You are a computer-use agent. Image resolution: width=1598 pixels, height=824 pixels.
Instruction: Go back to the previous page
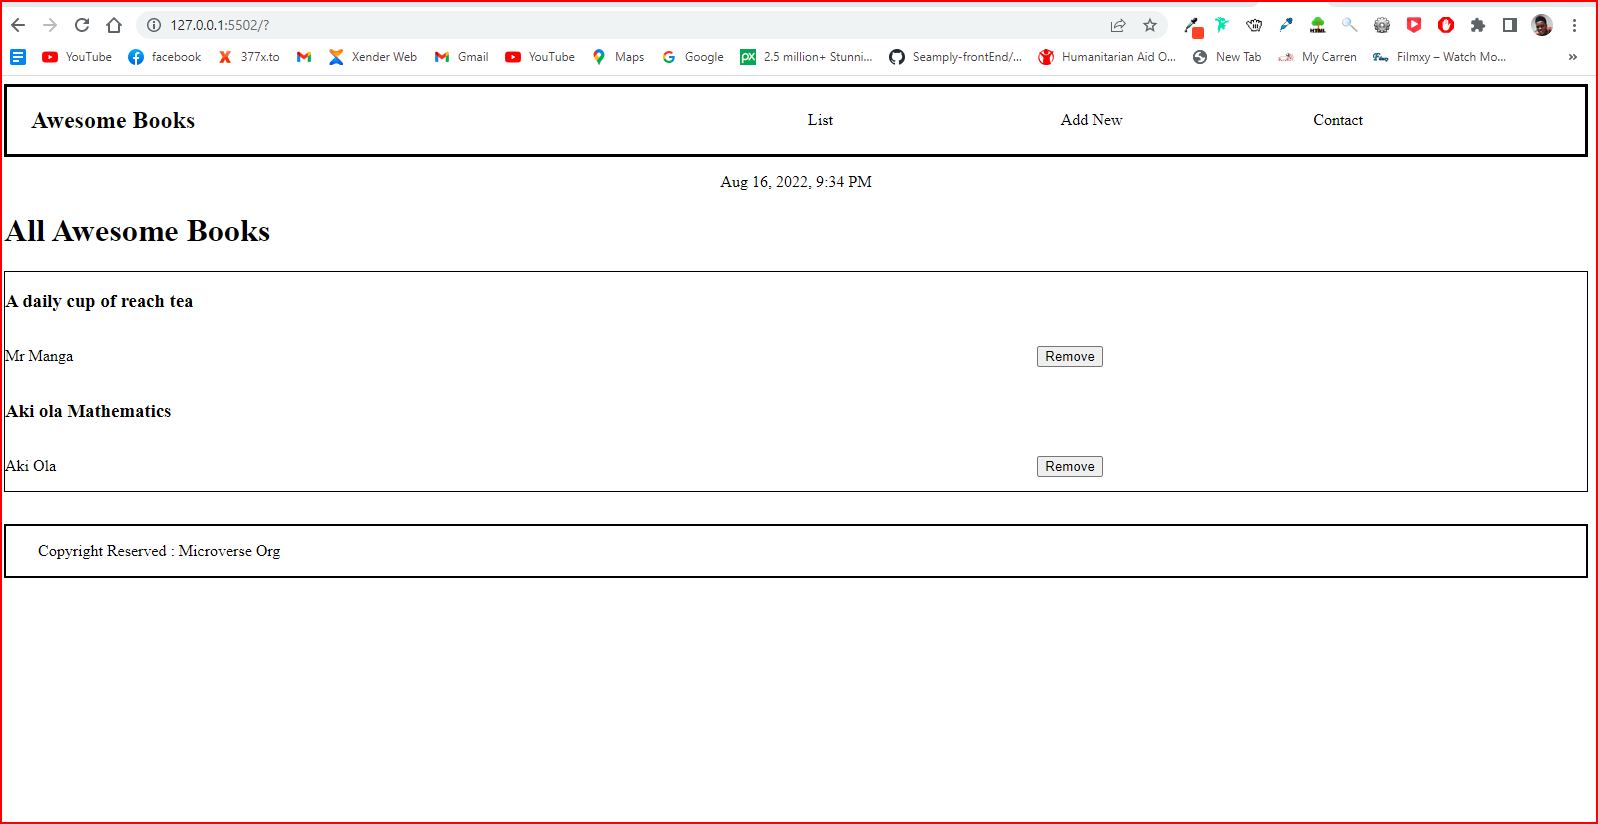[18, 25]
